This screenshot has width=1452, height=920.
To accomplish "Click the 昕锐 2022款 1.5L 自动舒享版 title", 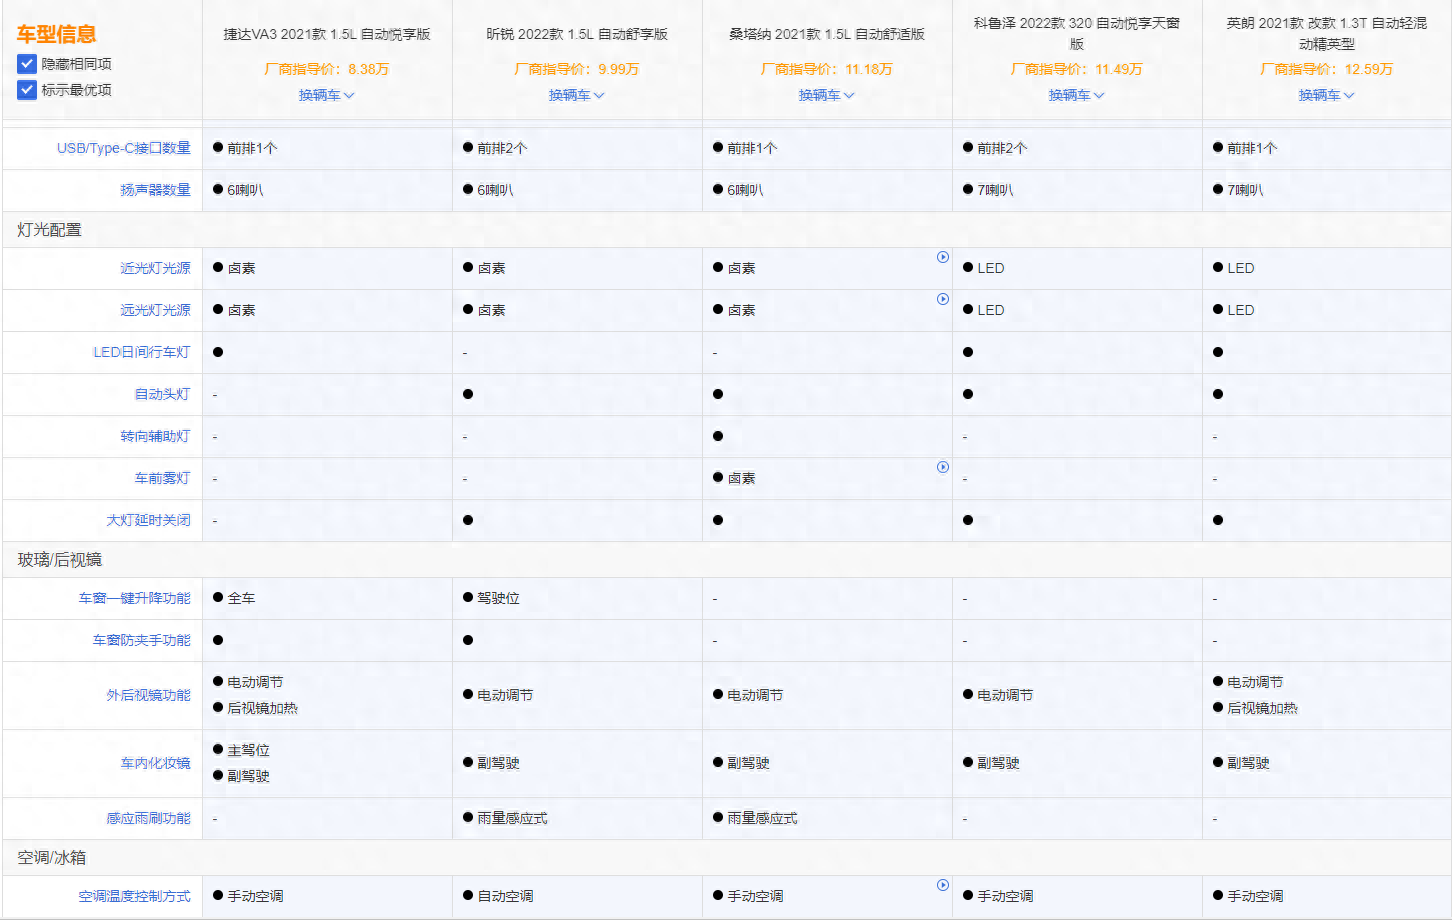I will click(x=577, y=34).
